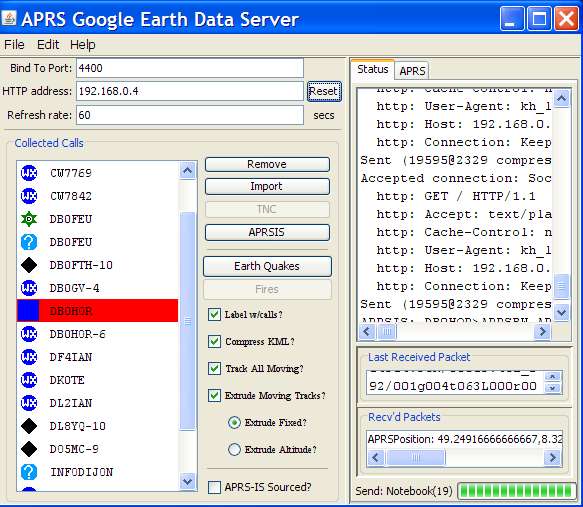This screenshot has width=583, height=507.
Task: Click the blue square icon of DB0HOR
Action: [x=28, y=310]
